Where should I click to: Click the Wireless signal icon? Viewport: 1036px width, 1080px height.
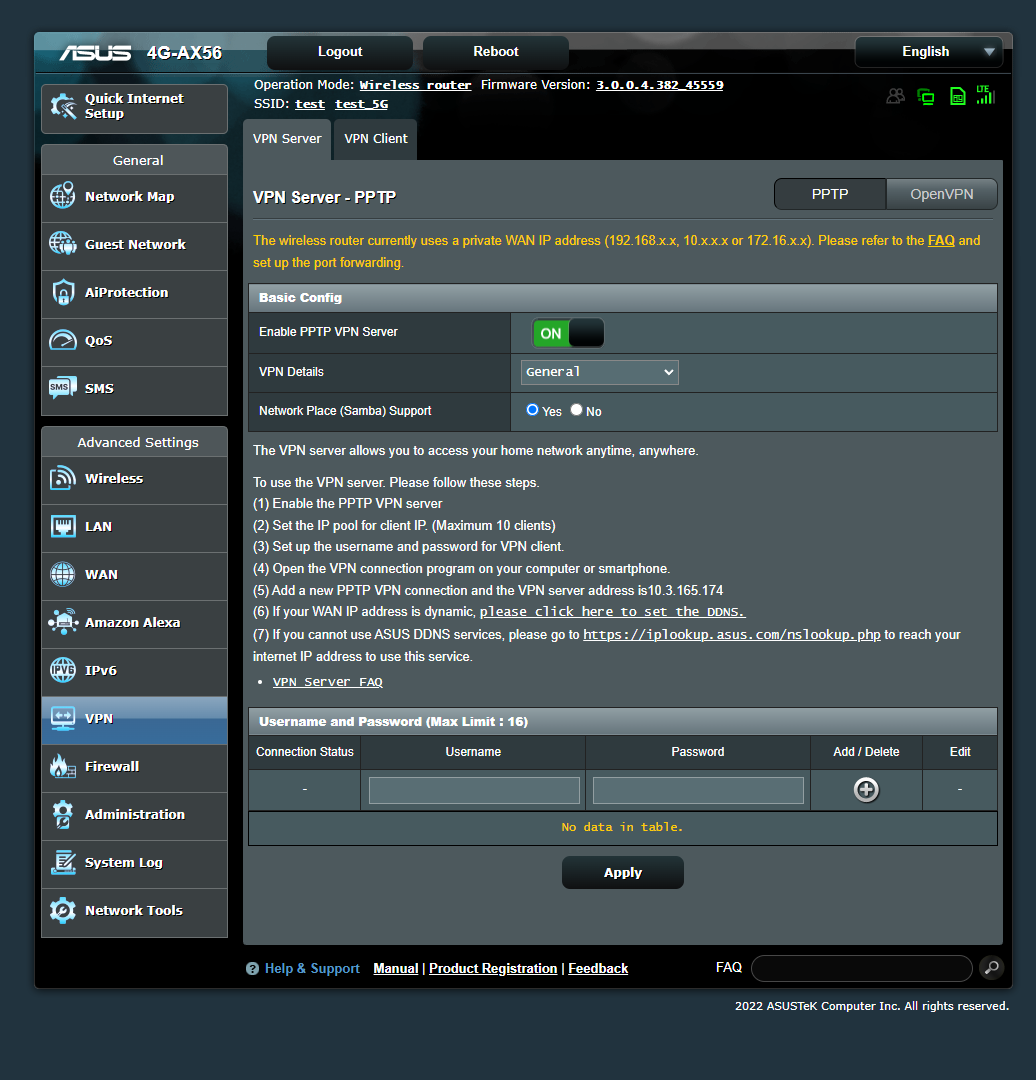point(63,478)
